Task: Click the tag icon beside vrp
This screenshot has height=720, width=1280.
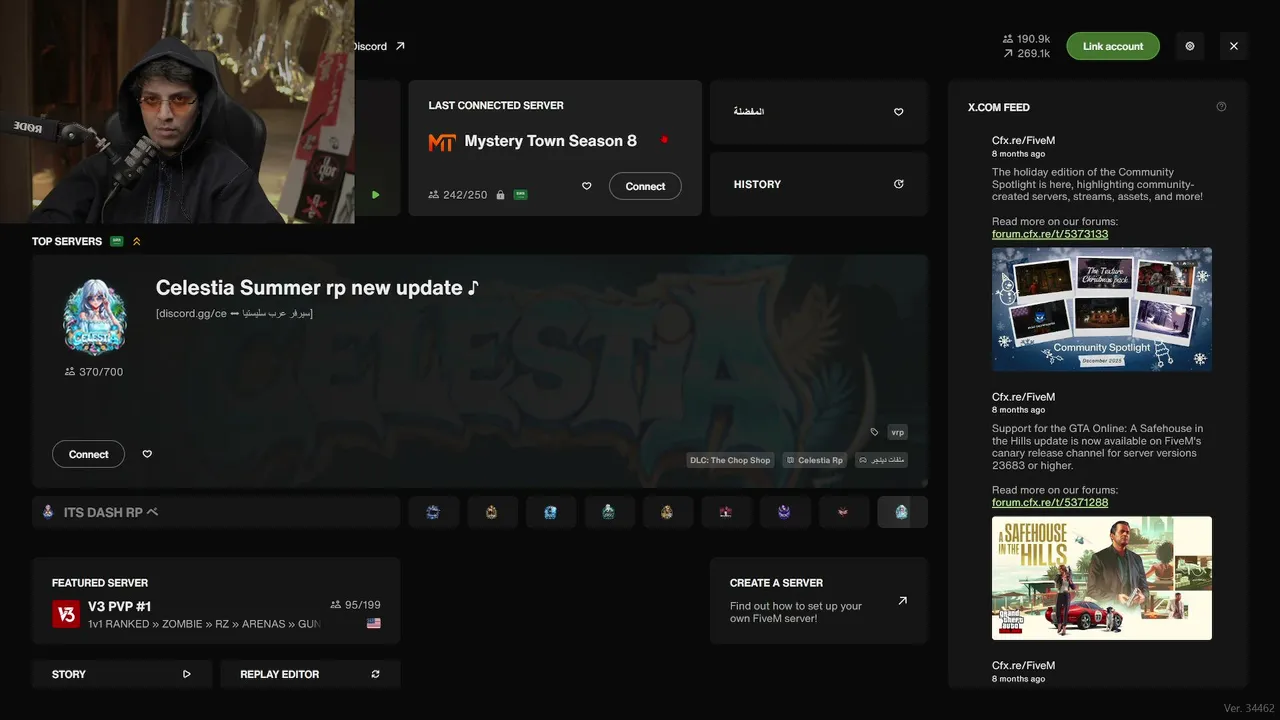Action: click(x=874, y=432)
